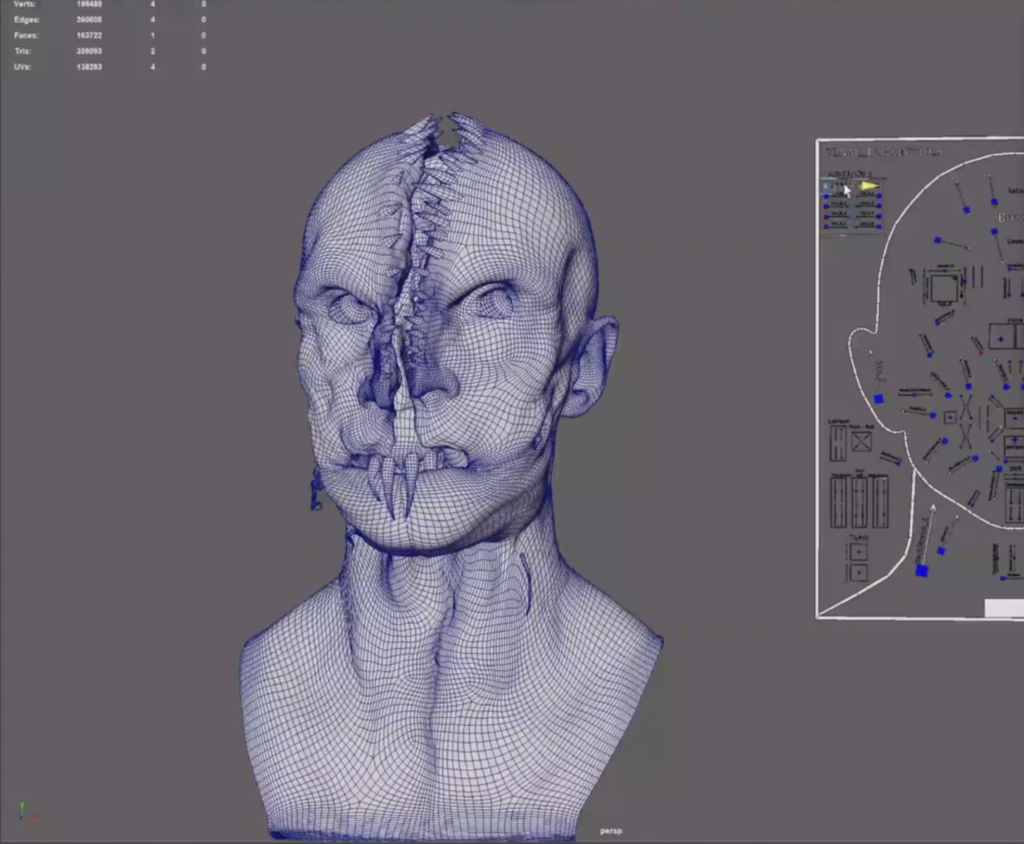Click the white rectangle at panel bottom
Image resolution: width=1024 pixels, height=844 pixels.
1003,608
